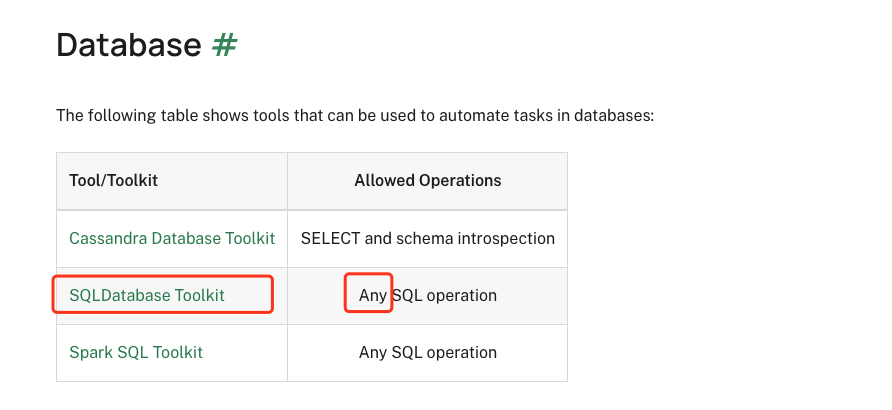Click the Database heading text

(x=128, y=45)
